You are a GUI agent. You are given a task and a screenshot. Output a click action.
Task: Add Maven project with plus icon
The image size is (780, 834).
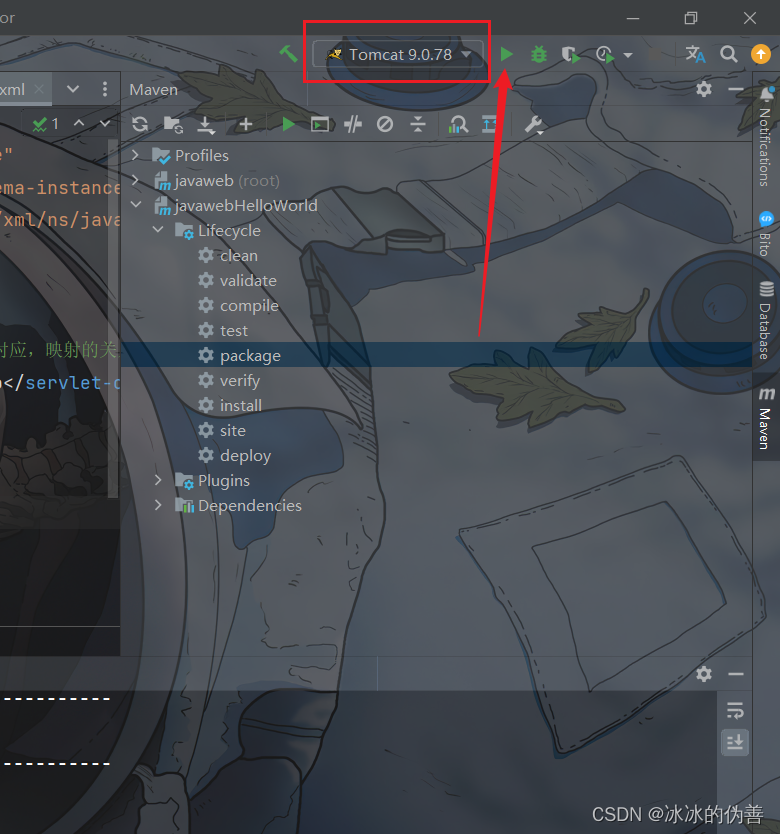click(x=245, y=124)
